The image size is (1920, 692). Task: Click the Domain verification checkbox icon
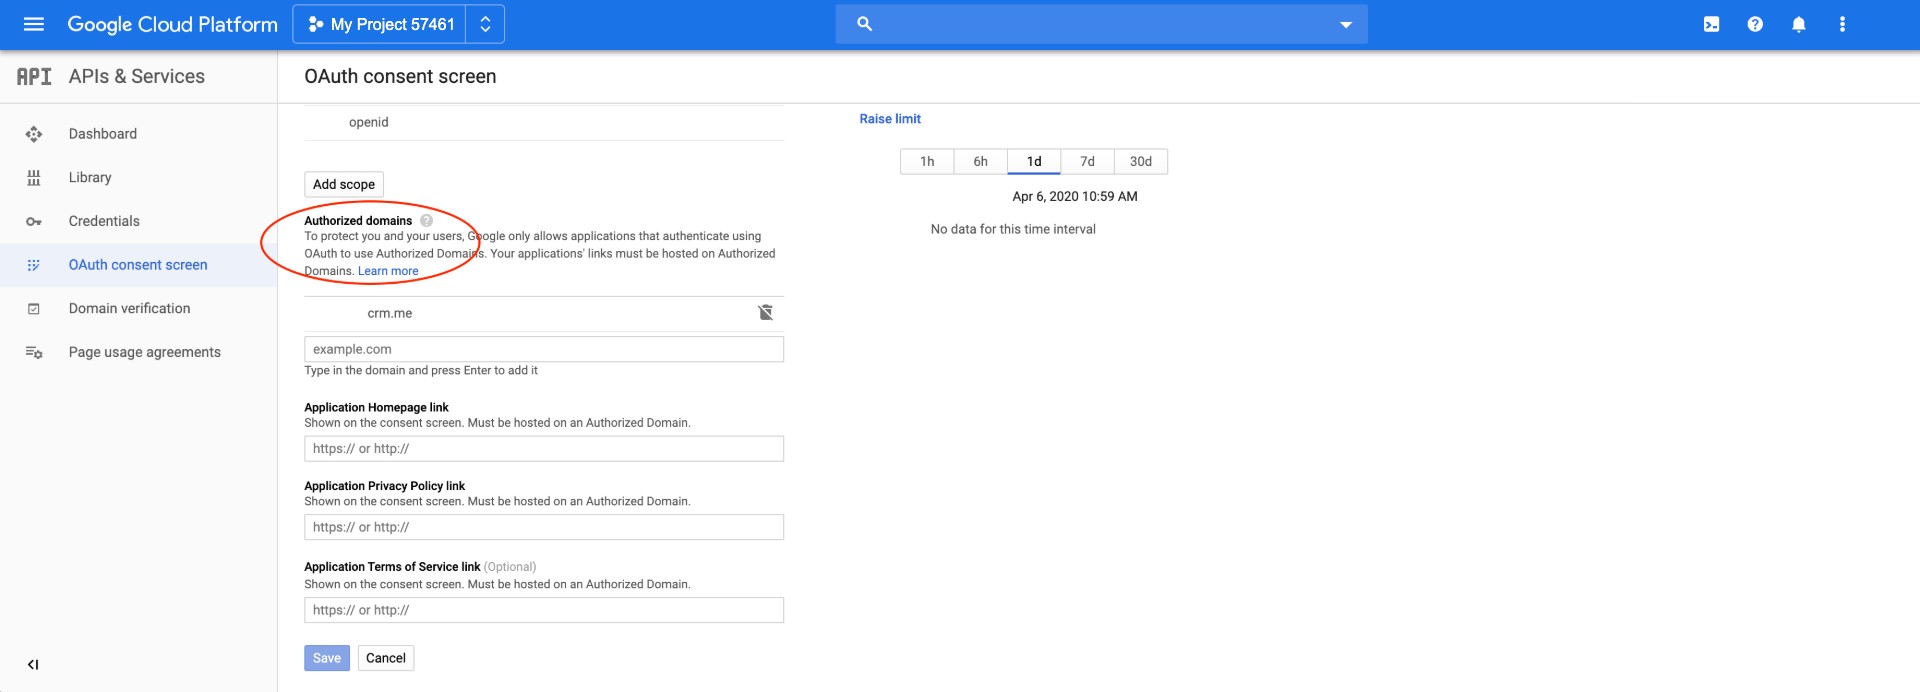click(x=34, y=309)
